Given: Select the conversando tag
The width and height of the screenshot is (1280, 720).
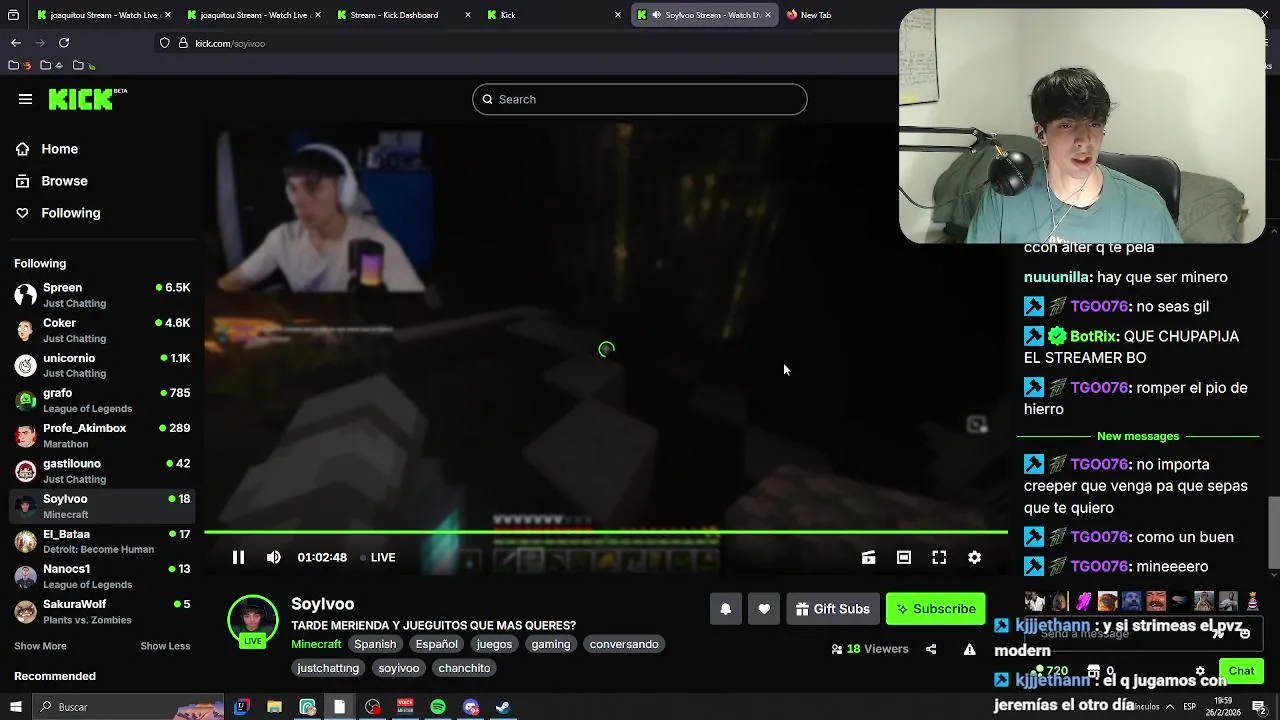Looking at the screenshot, I should [x=624, y=644].
